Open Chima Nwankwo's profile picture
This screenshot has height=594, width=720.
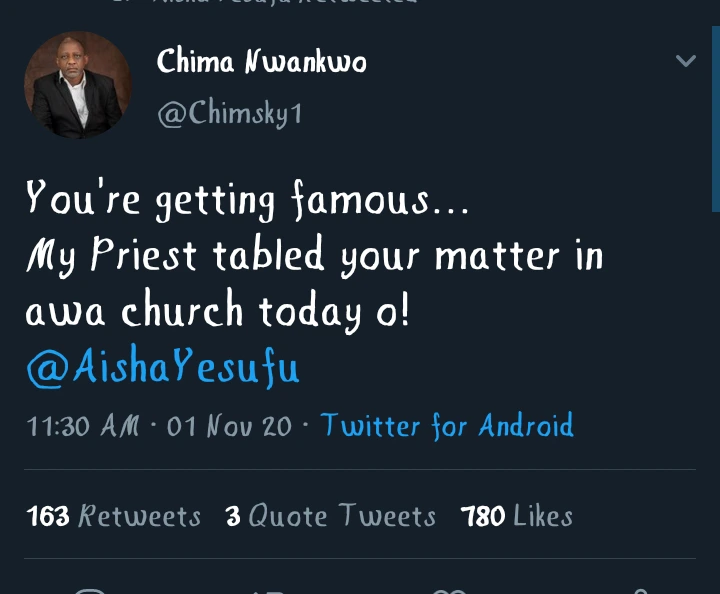[x=77, y=84]
